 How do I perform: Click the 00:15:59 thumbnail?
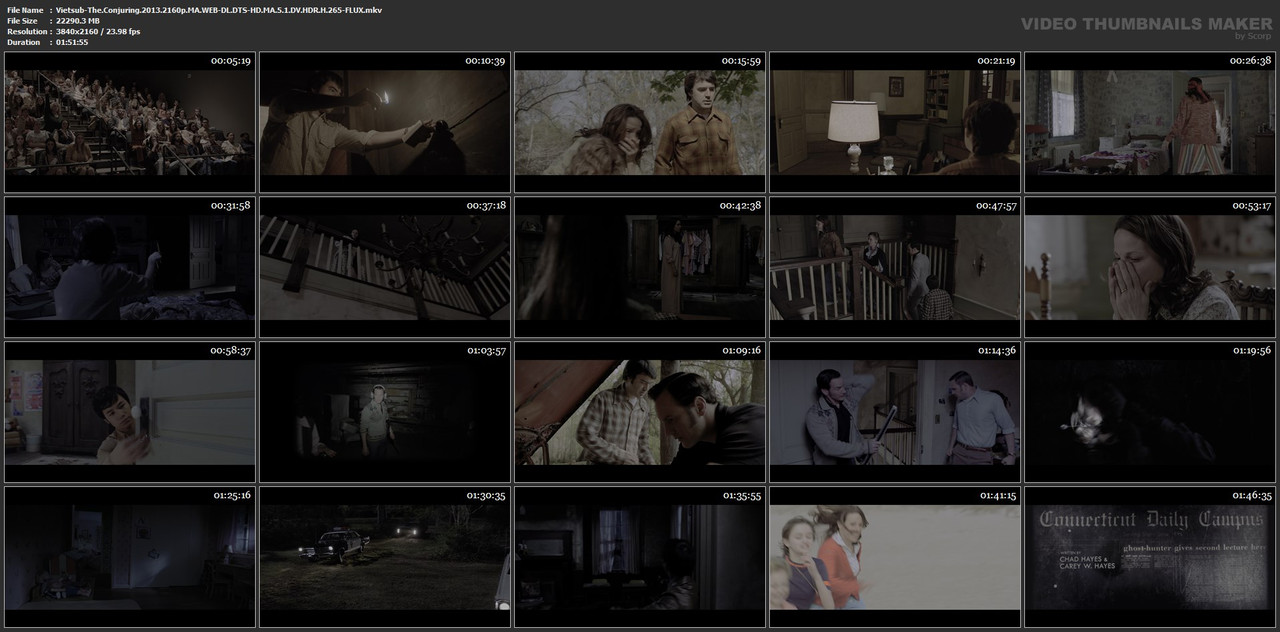(640, 122)
